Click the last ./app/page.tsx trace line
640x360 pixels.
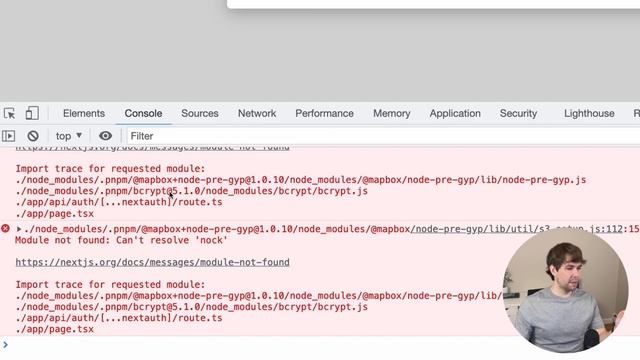(x=55, y=329)
